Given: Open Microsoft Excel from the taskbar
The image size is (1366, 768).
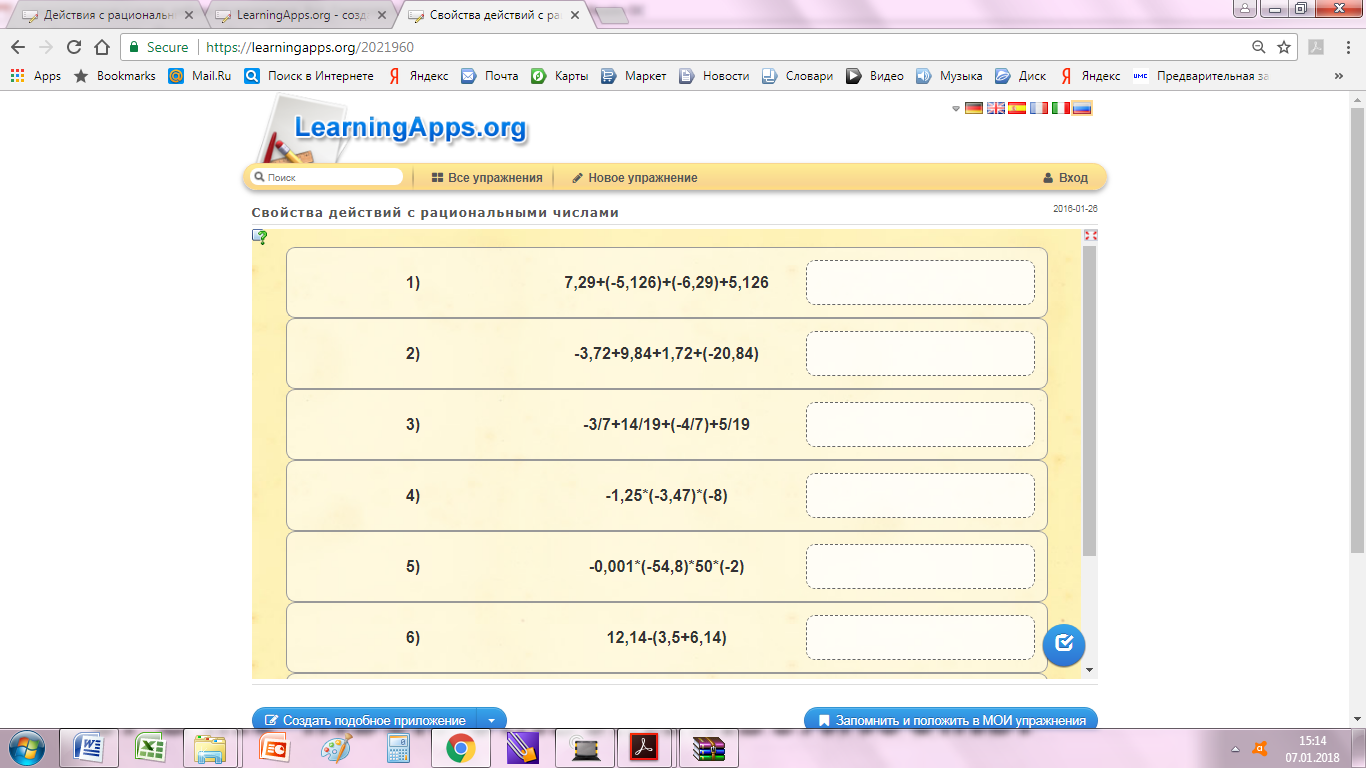Looking at the screenshot, I should [150, 748].
